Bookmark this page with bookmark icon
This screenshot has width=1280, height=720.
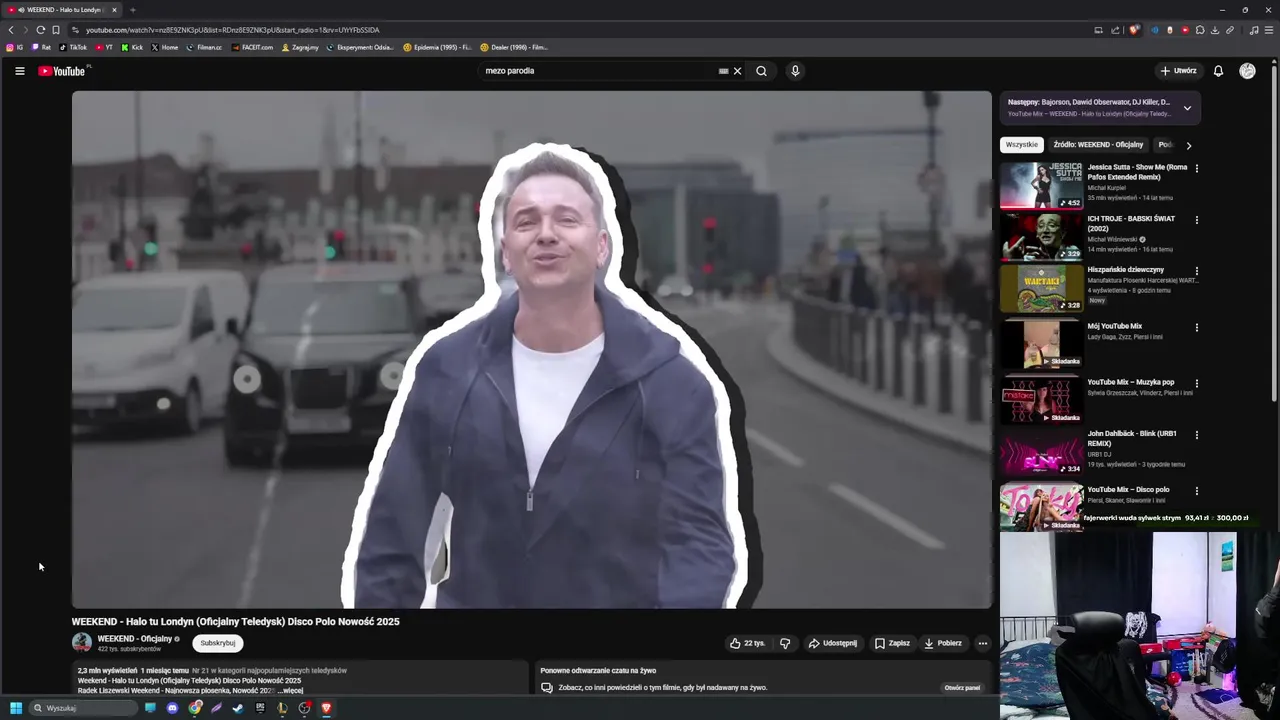[x=56, y=30]
